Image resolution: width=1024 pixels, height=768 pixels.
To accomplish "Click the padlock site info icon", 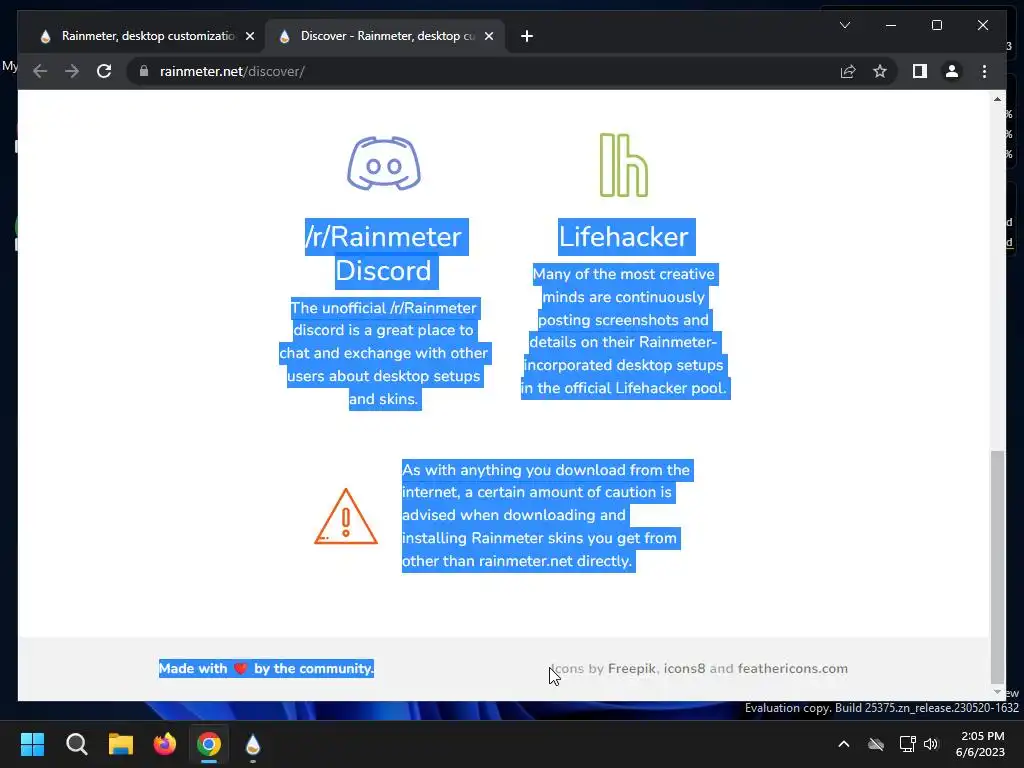I will [x=144, y=71].
